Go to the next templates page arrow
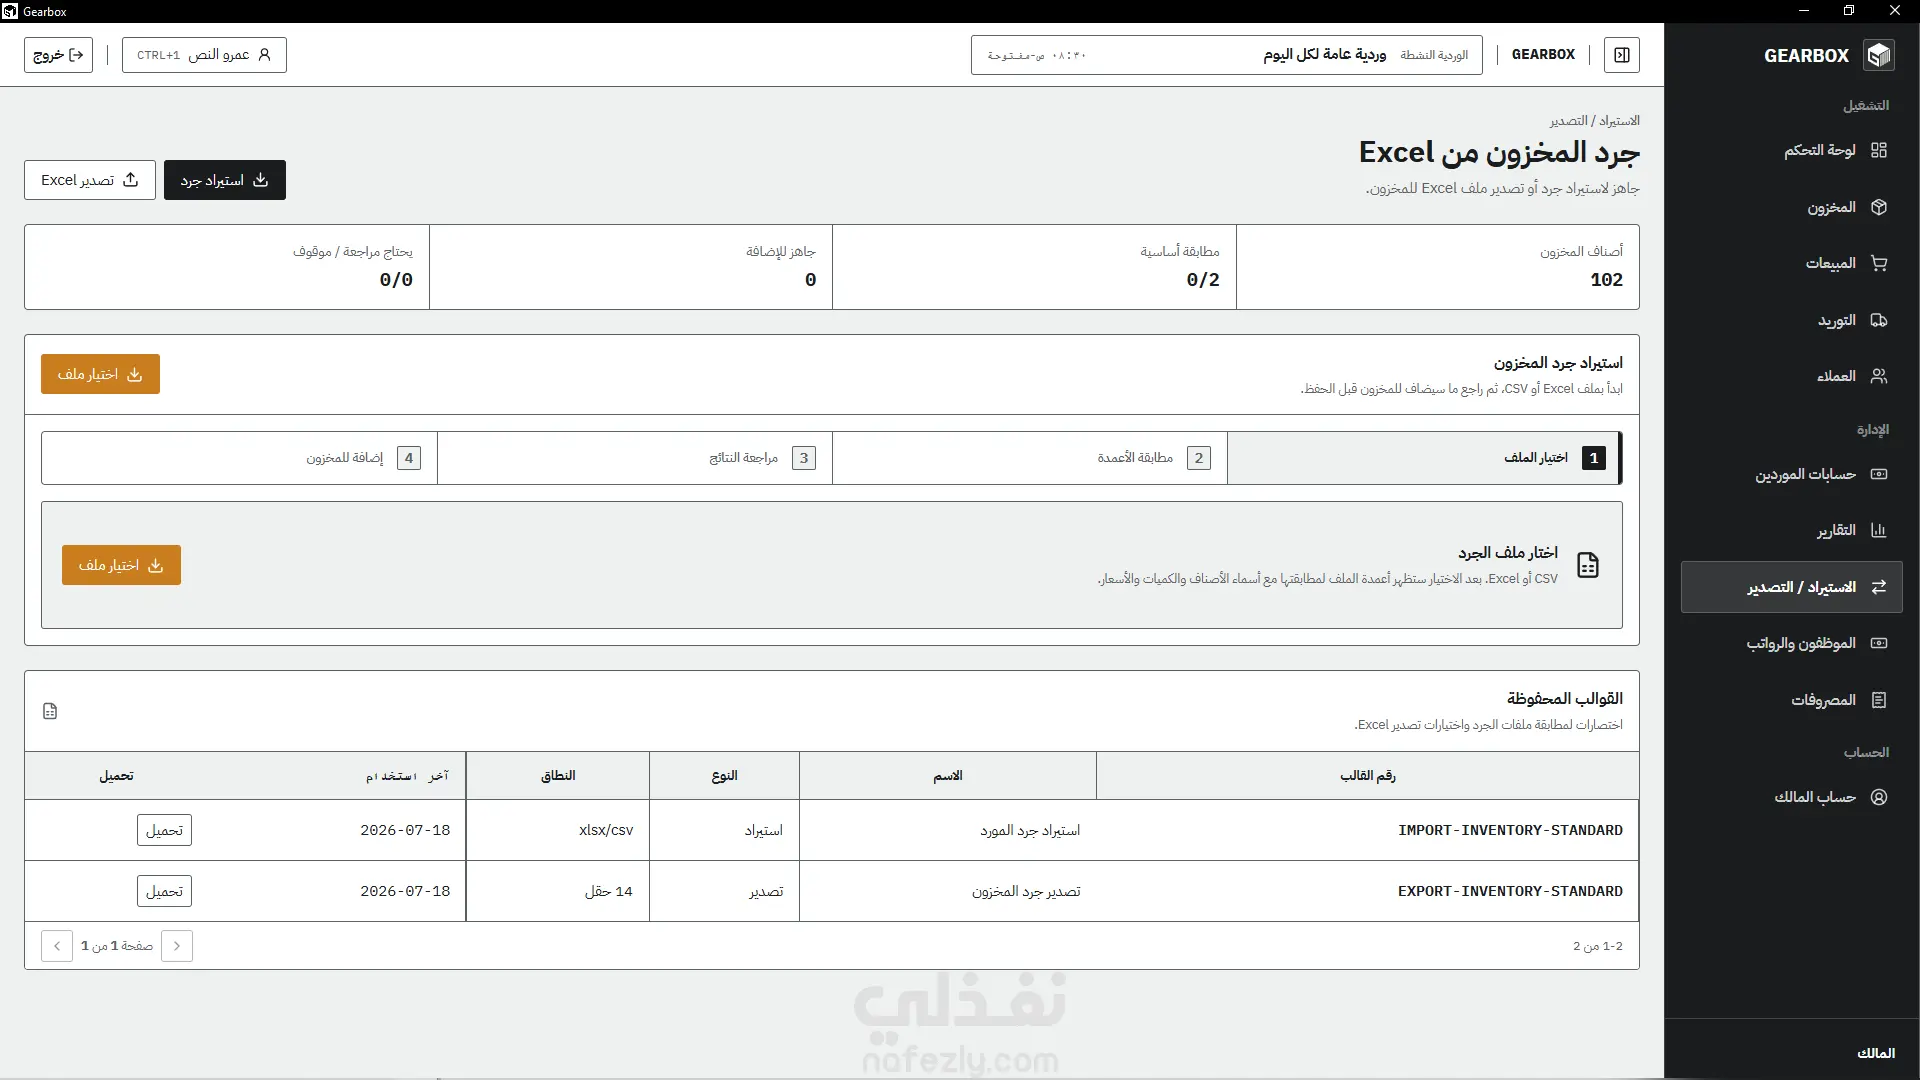Image resolution: width=1920 pixels, height=1080 pixels. click(57, 946)
